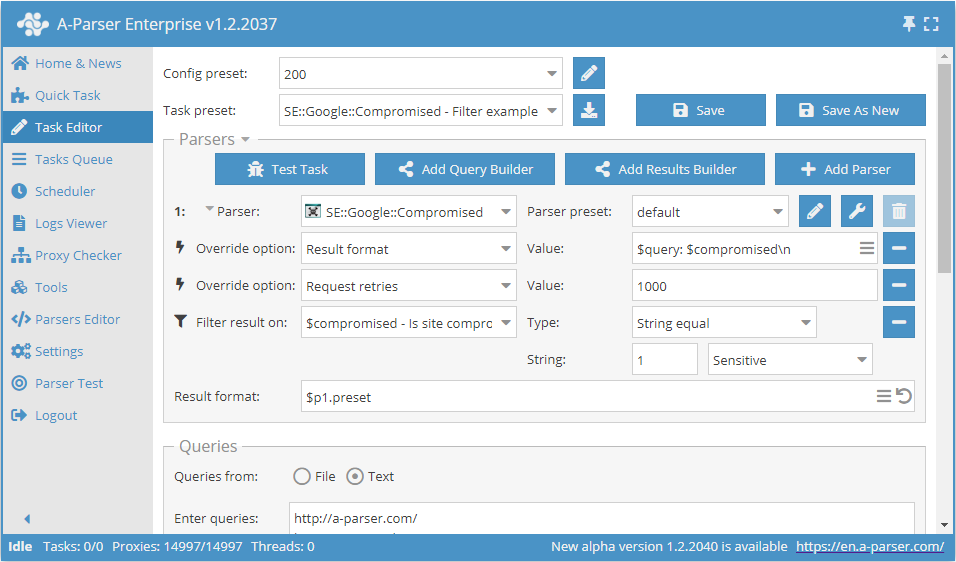Screen dimensions: 956x562
Task: Go to Scheduler in the sidebar
Action: 65,191
